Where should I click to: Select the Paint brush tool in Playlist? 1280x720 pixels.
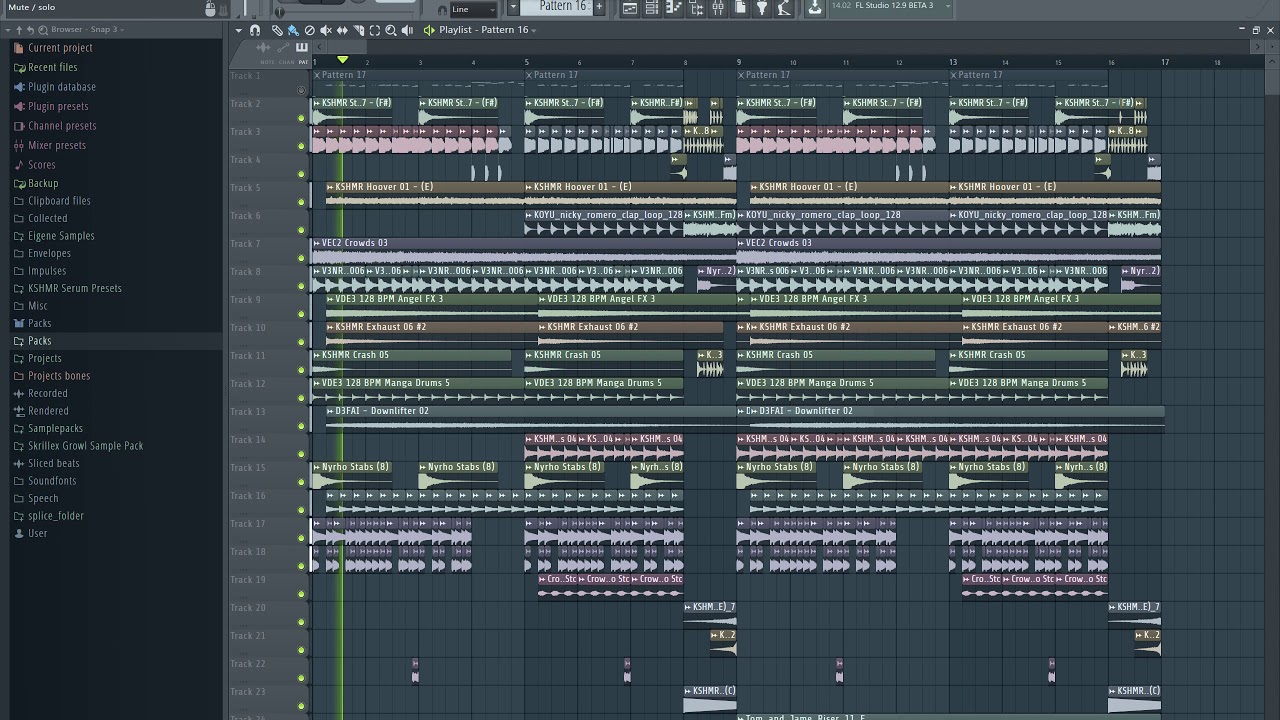pyautogui.click(x=293, y=30)
